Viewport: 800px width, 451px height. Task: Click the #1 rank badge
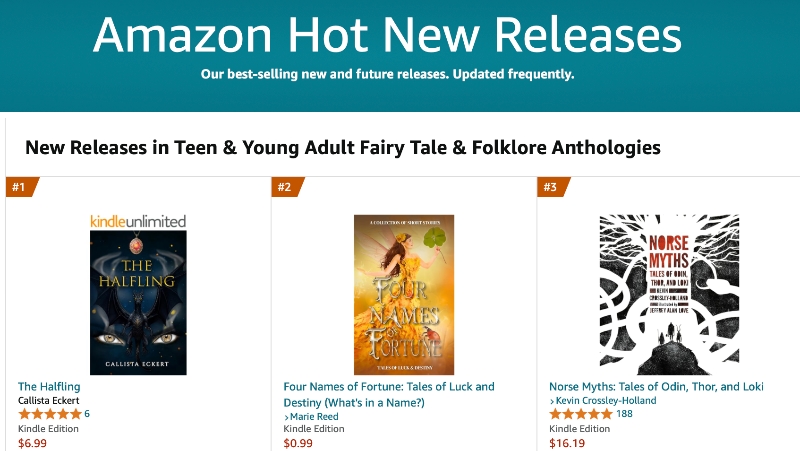pos(21,187)
